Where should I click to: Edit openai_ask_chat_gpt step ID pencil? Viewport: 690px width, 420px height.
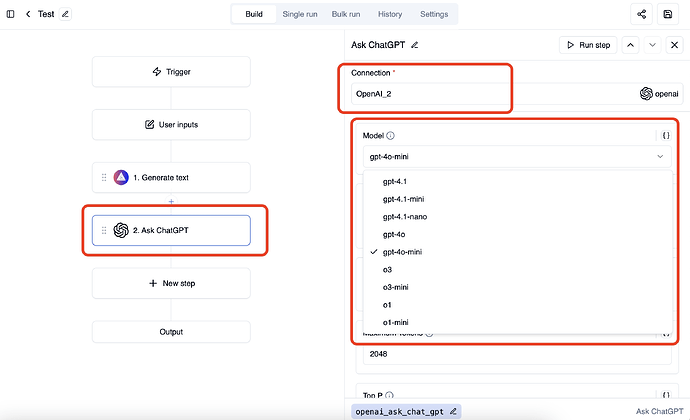point(453,412)
